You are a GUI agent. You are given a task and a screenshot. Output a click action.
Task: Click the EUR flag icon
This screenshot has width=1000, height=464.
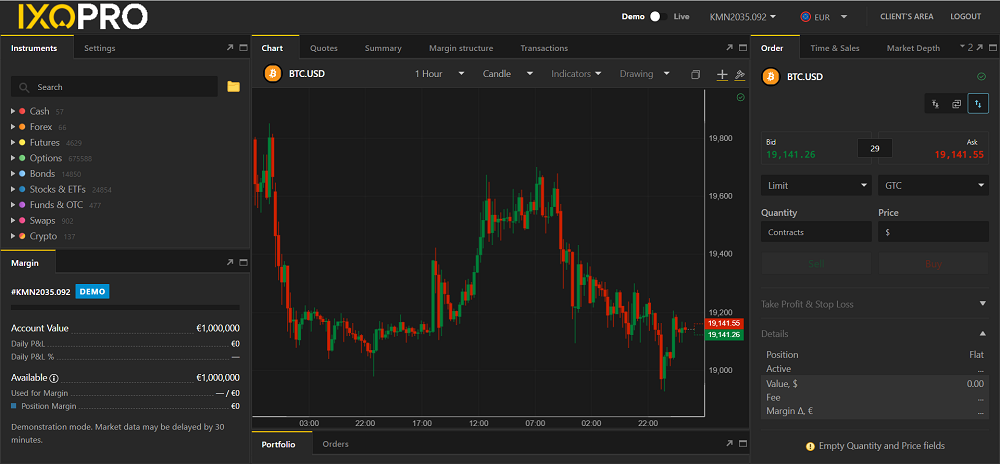pos(805,17)
